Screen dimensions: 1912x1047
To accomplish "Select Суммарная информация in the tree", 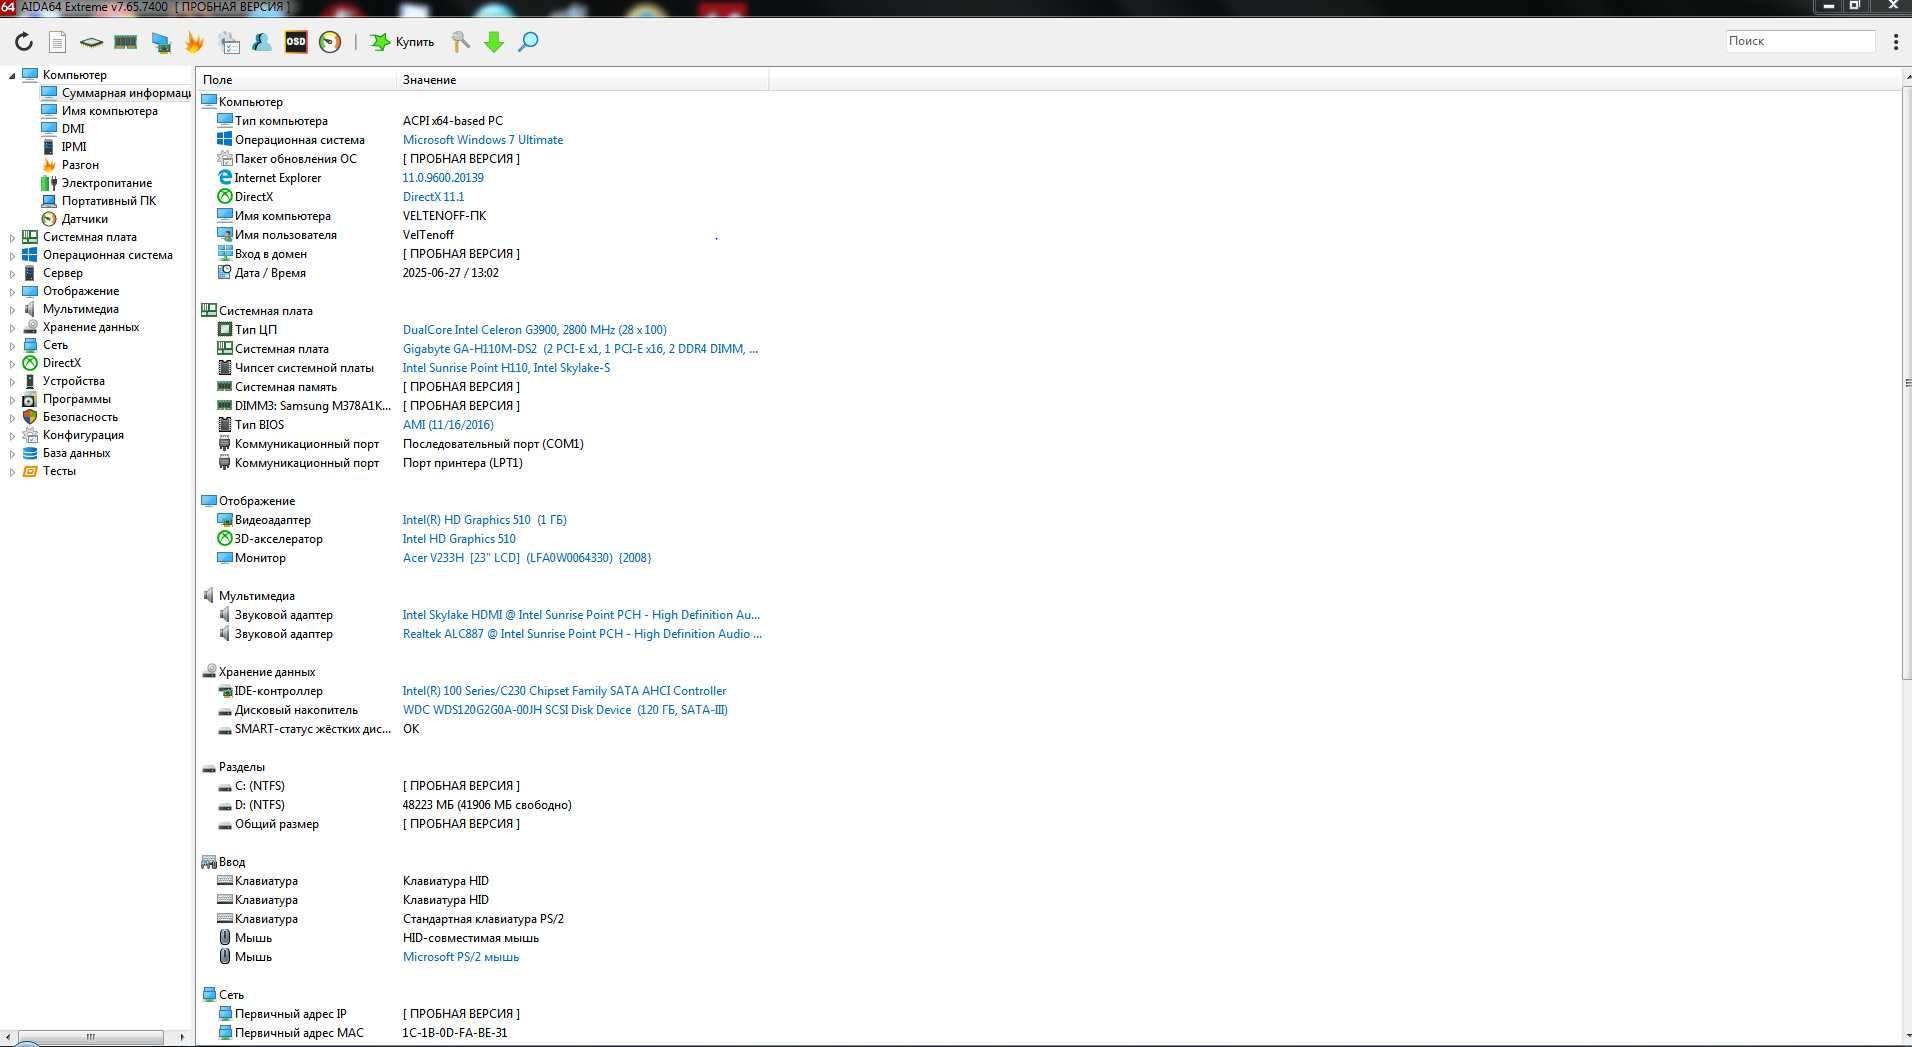I will [116, 93].
